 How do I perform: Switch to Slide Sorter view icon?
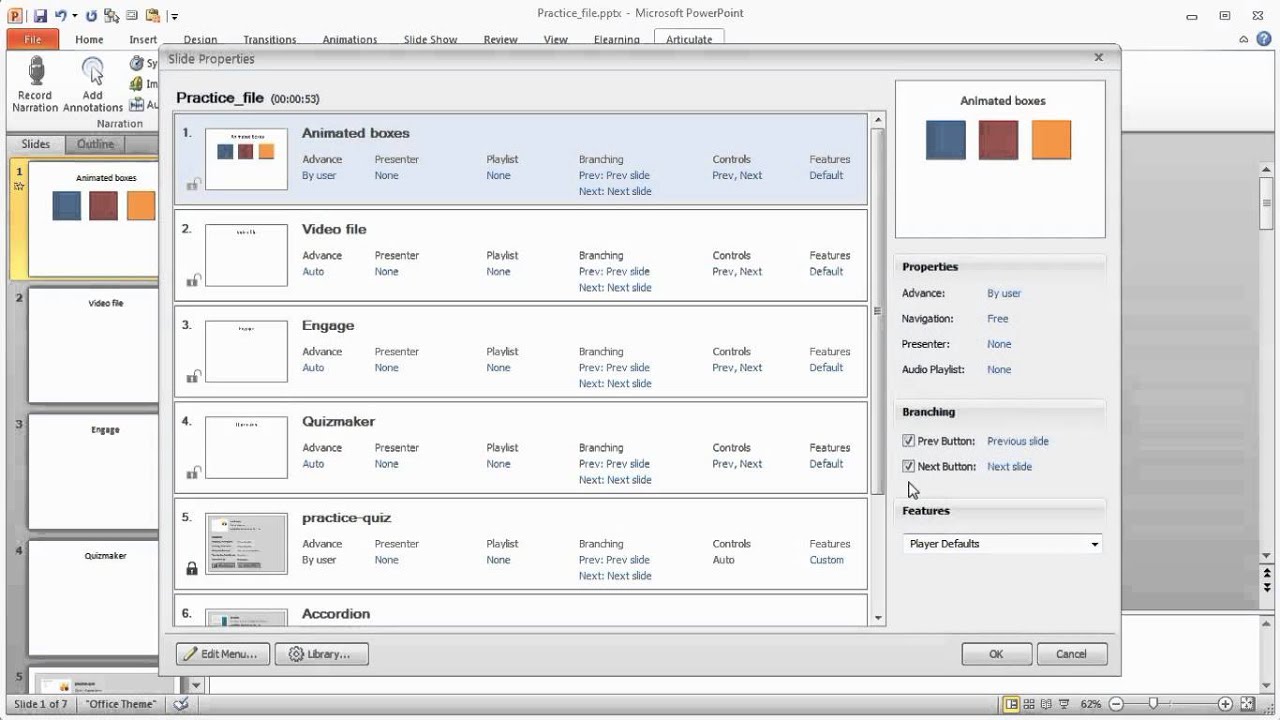click(1030, 704)
